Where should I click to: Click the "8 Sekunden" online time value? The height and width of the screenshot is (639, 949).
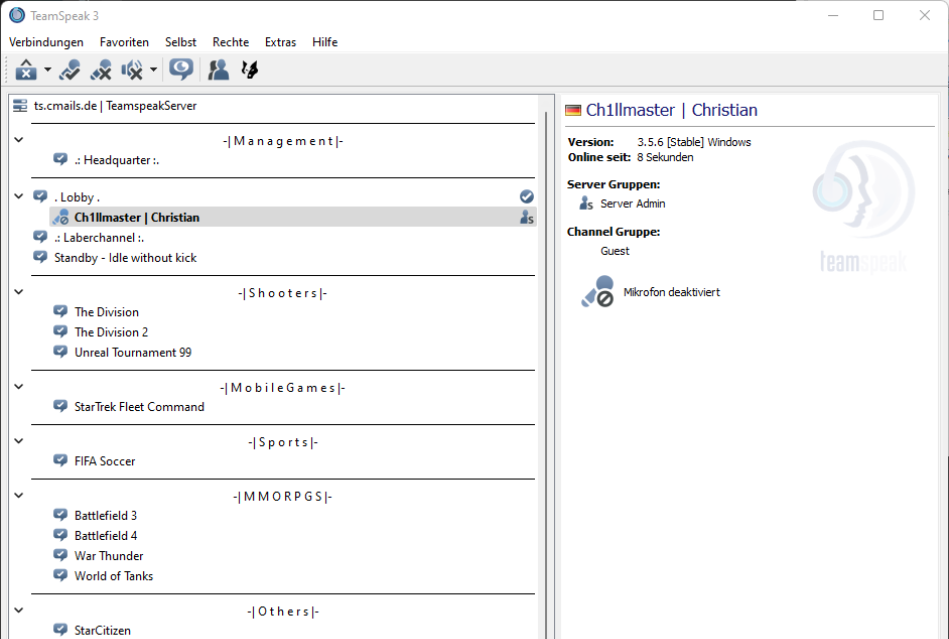coord(665,157)
